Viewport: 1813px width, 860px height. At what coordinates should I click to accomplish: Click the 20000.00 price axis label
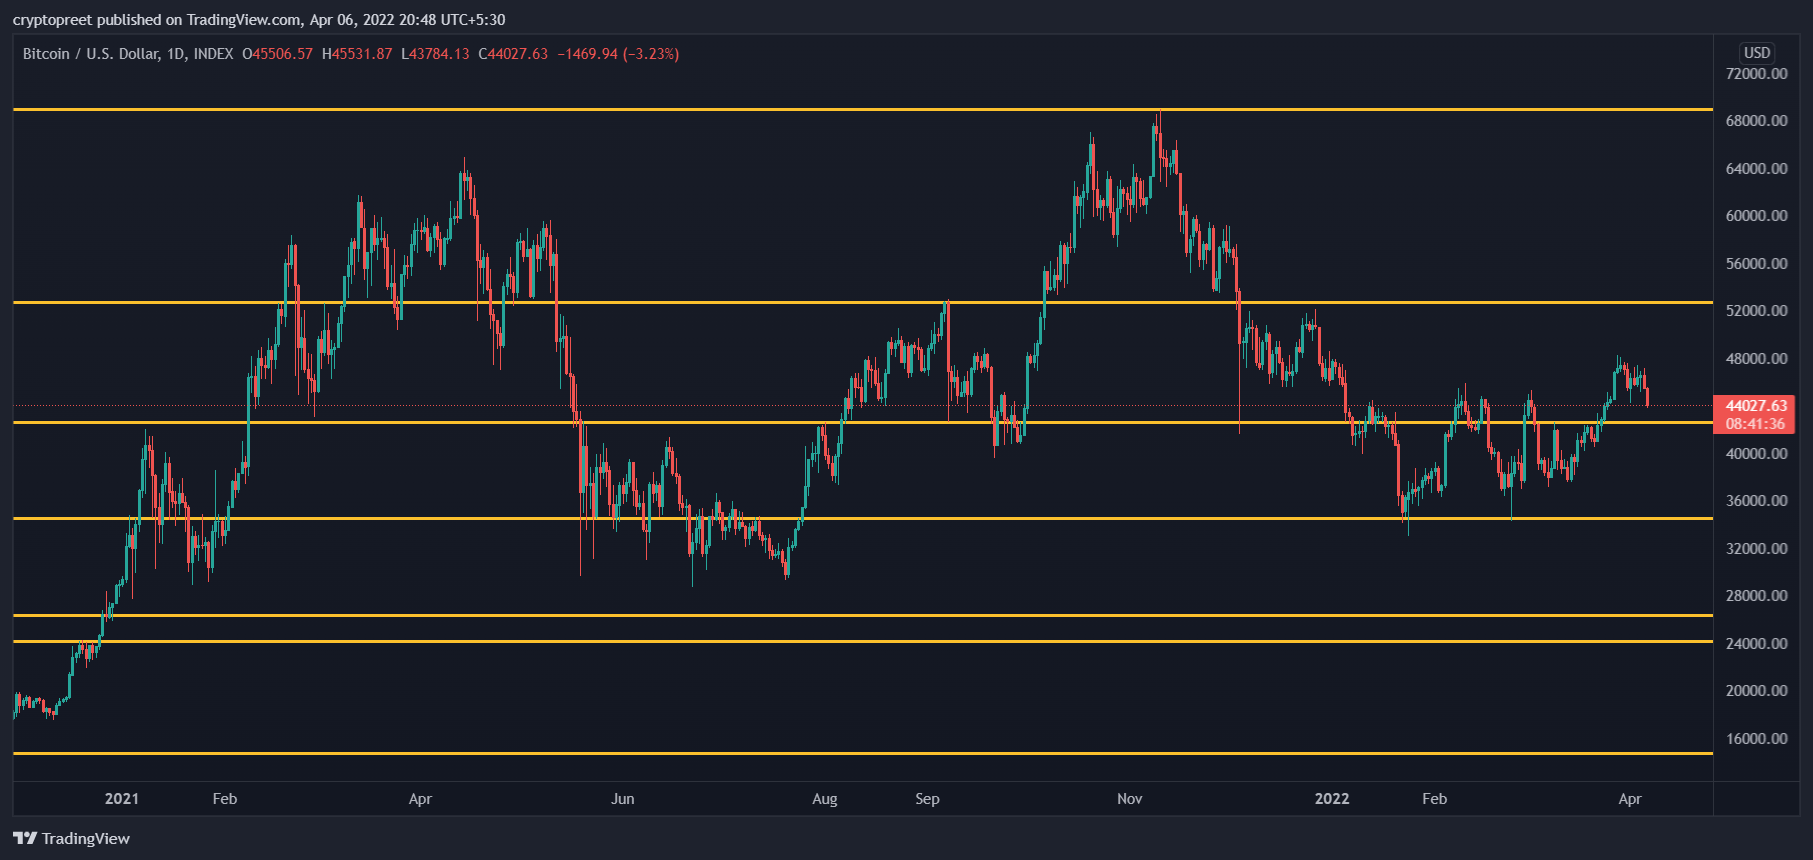point(1756,691)
